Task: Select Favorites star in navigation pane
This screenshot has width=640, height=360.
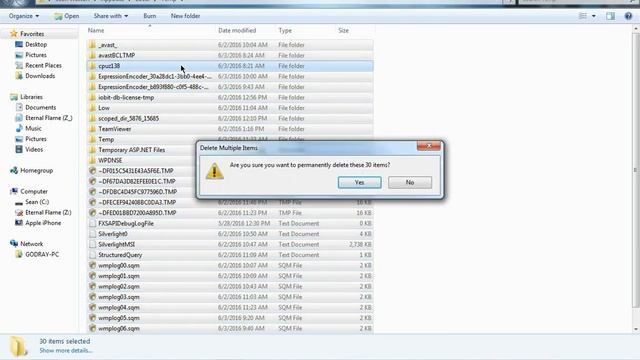Action: tap(14, 34)
